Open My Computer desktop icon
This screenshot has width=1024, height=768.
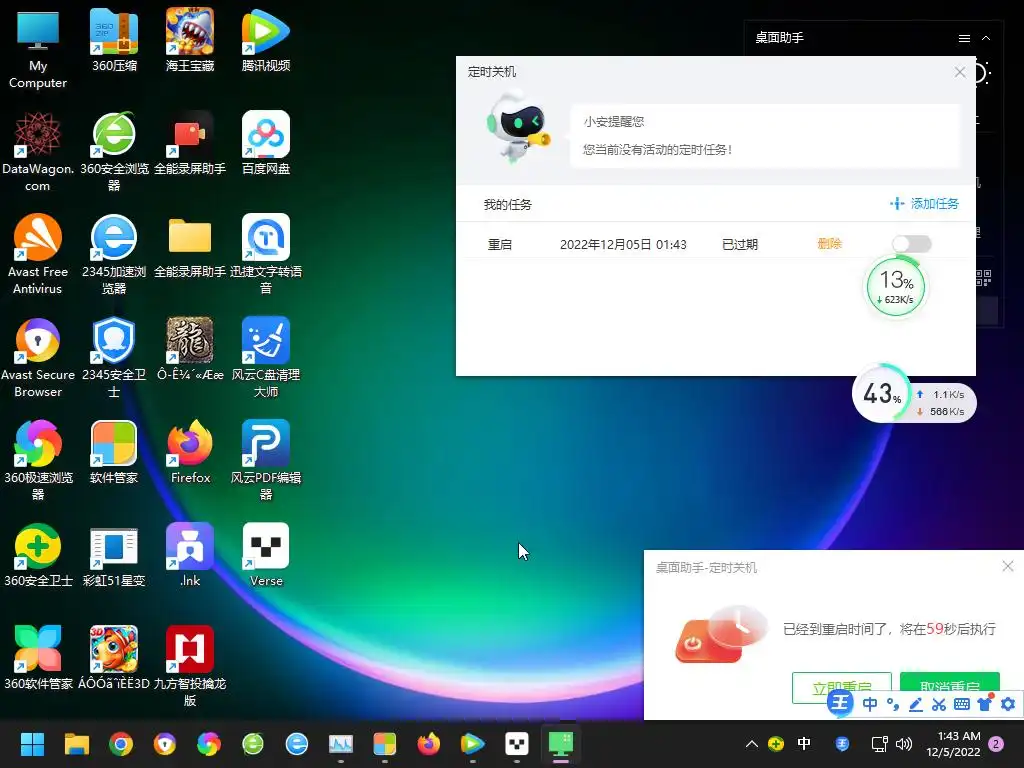click(38, 50)
